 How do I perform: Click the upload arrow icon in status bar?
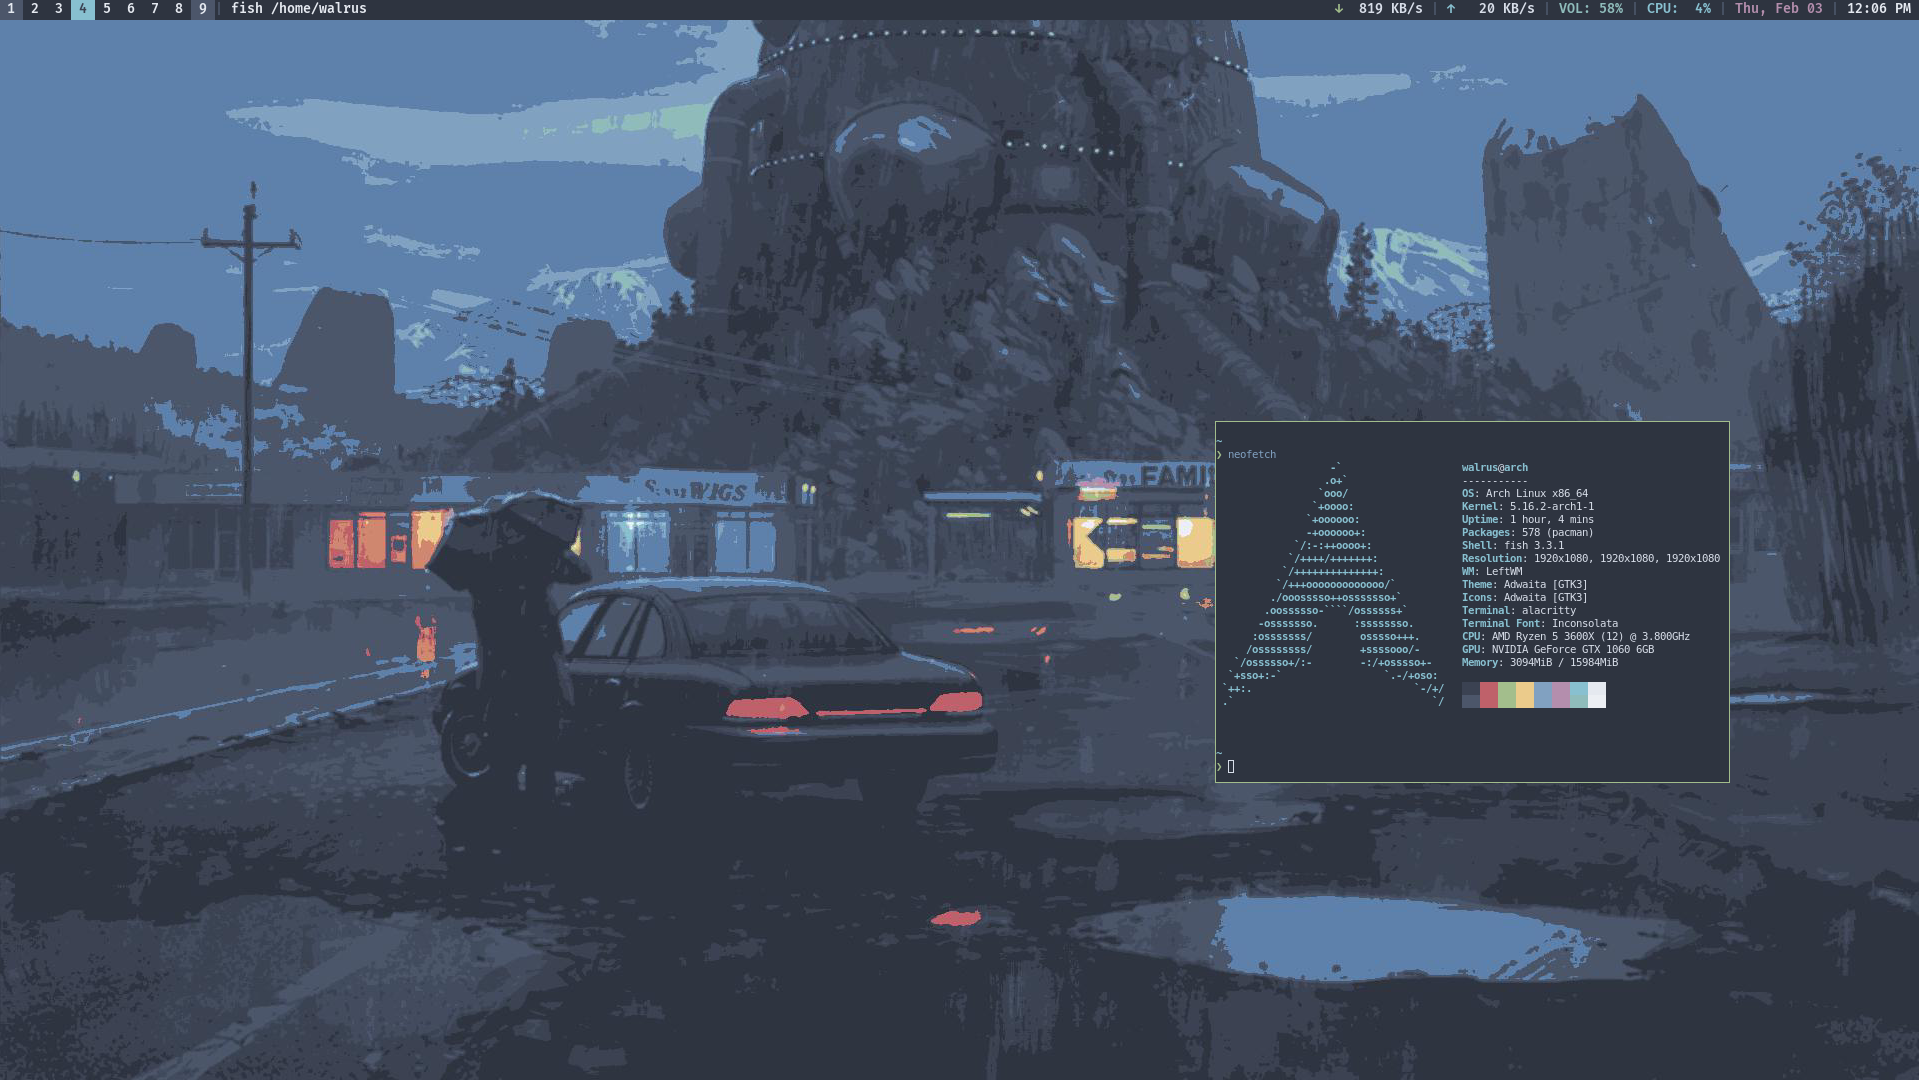point(1451,9)
